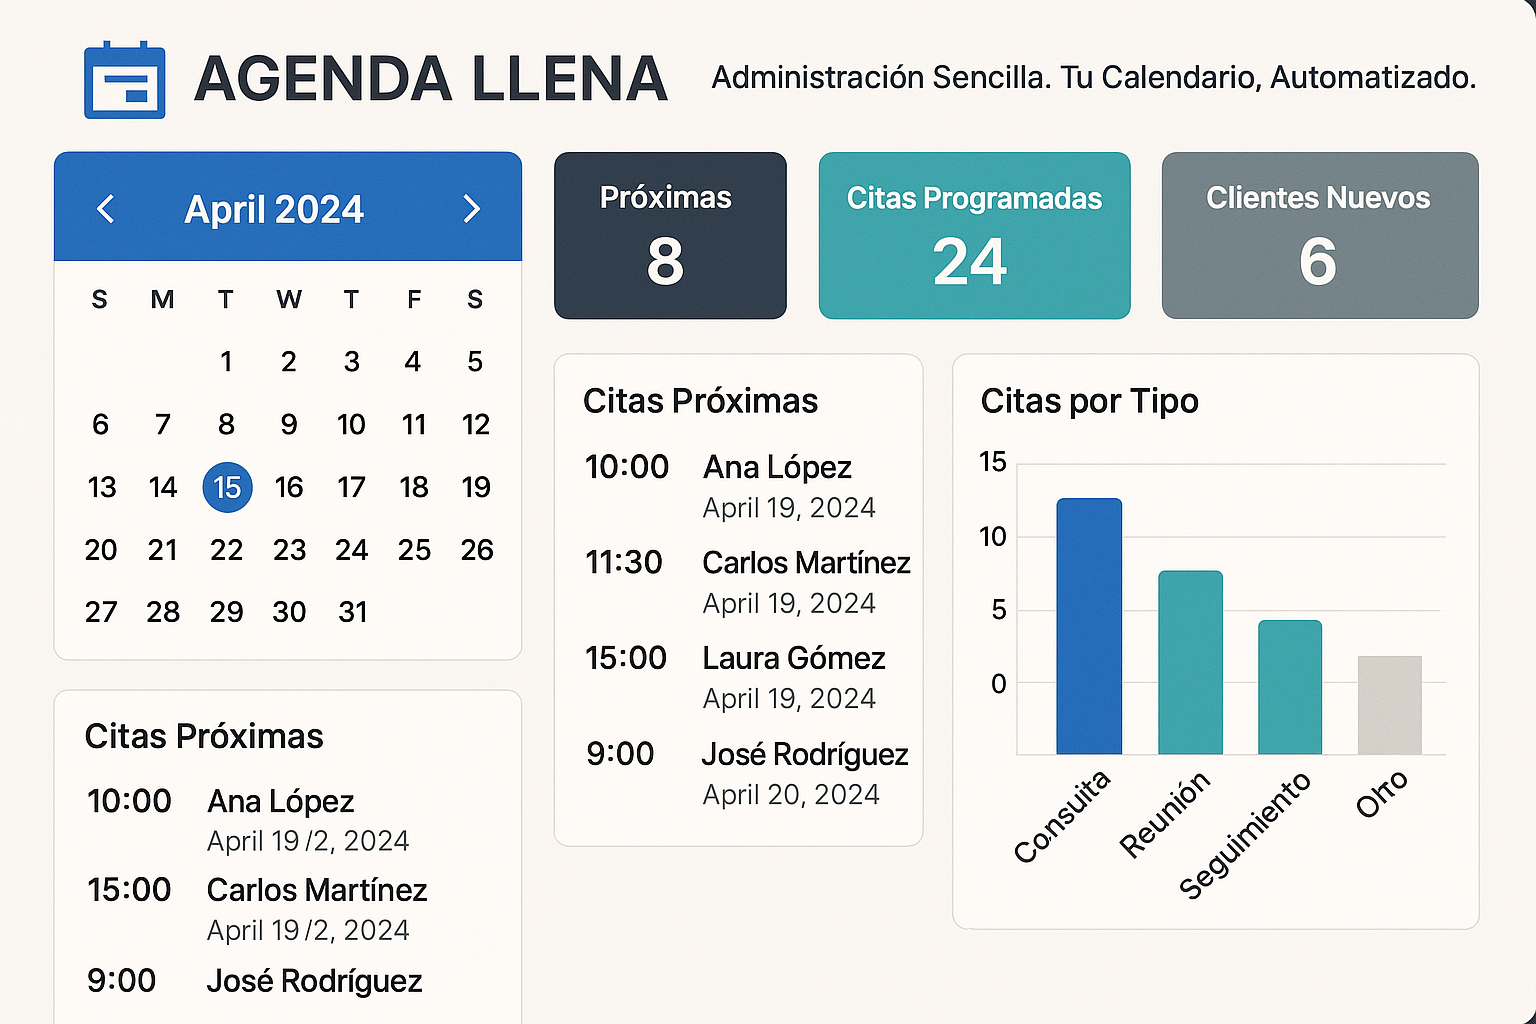Select the highlighted day 15 in calendar
Viewport: 1536px width, 1024px height.
tap(227, 488)
